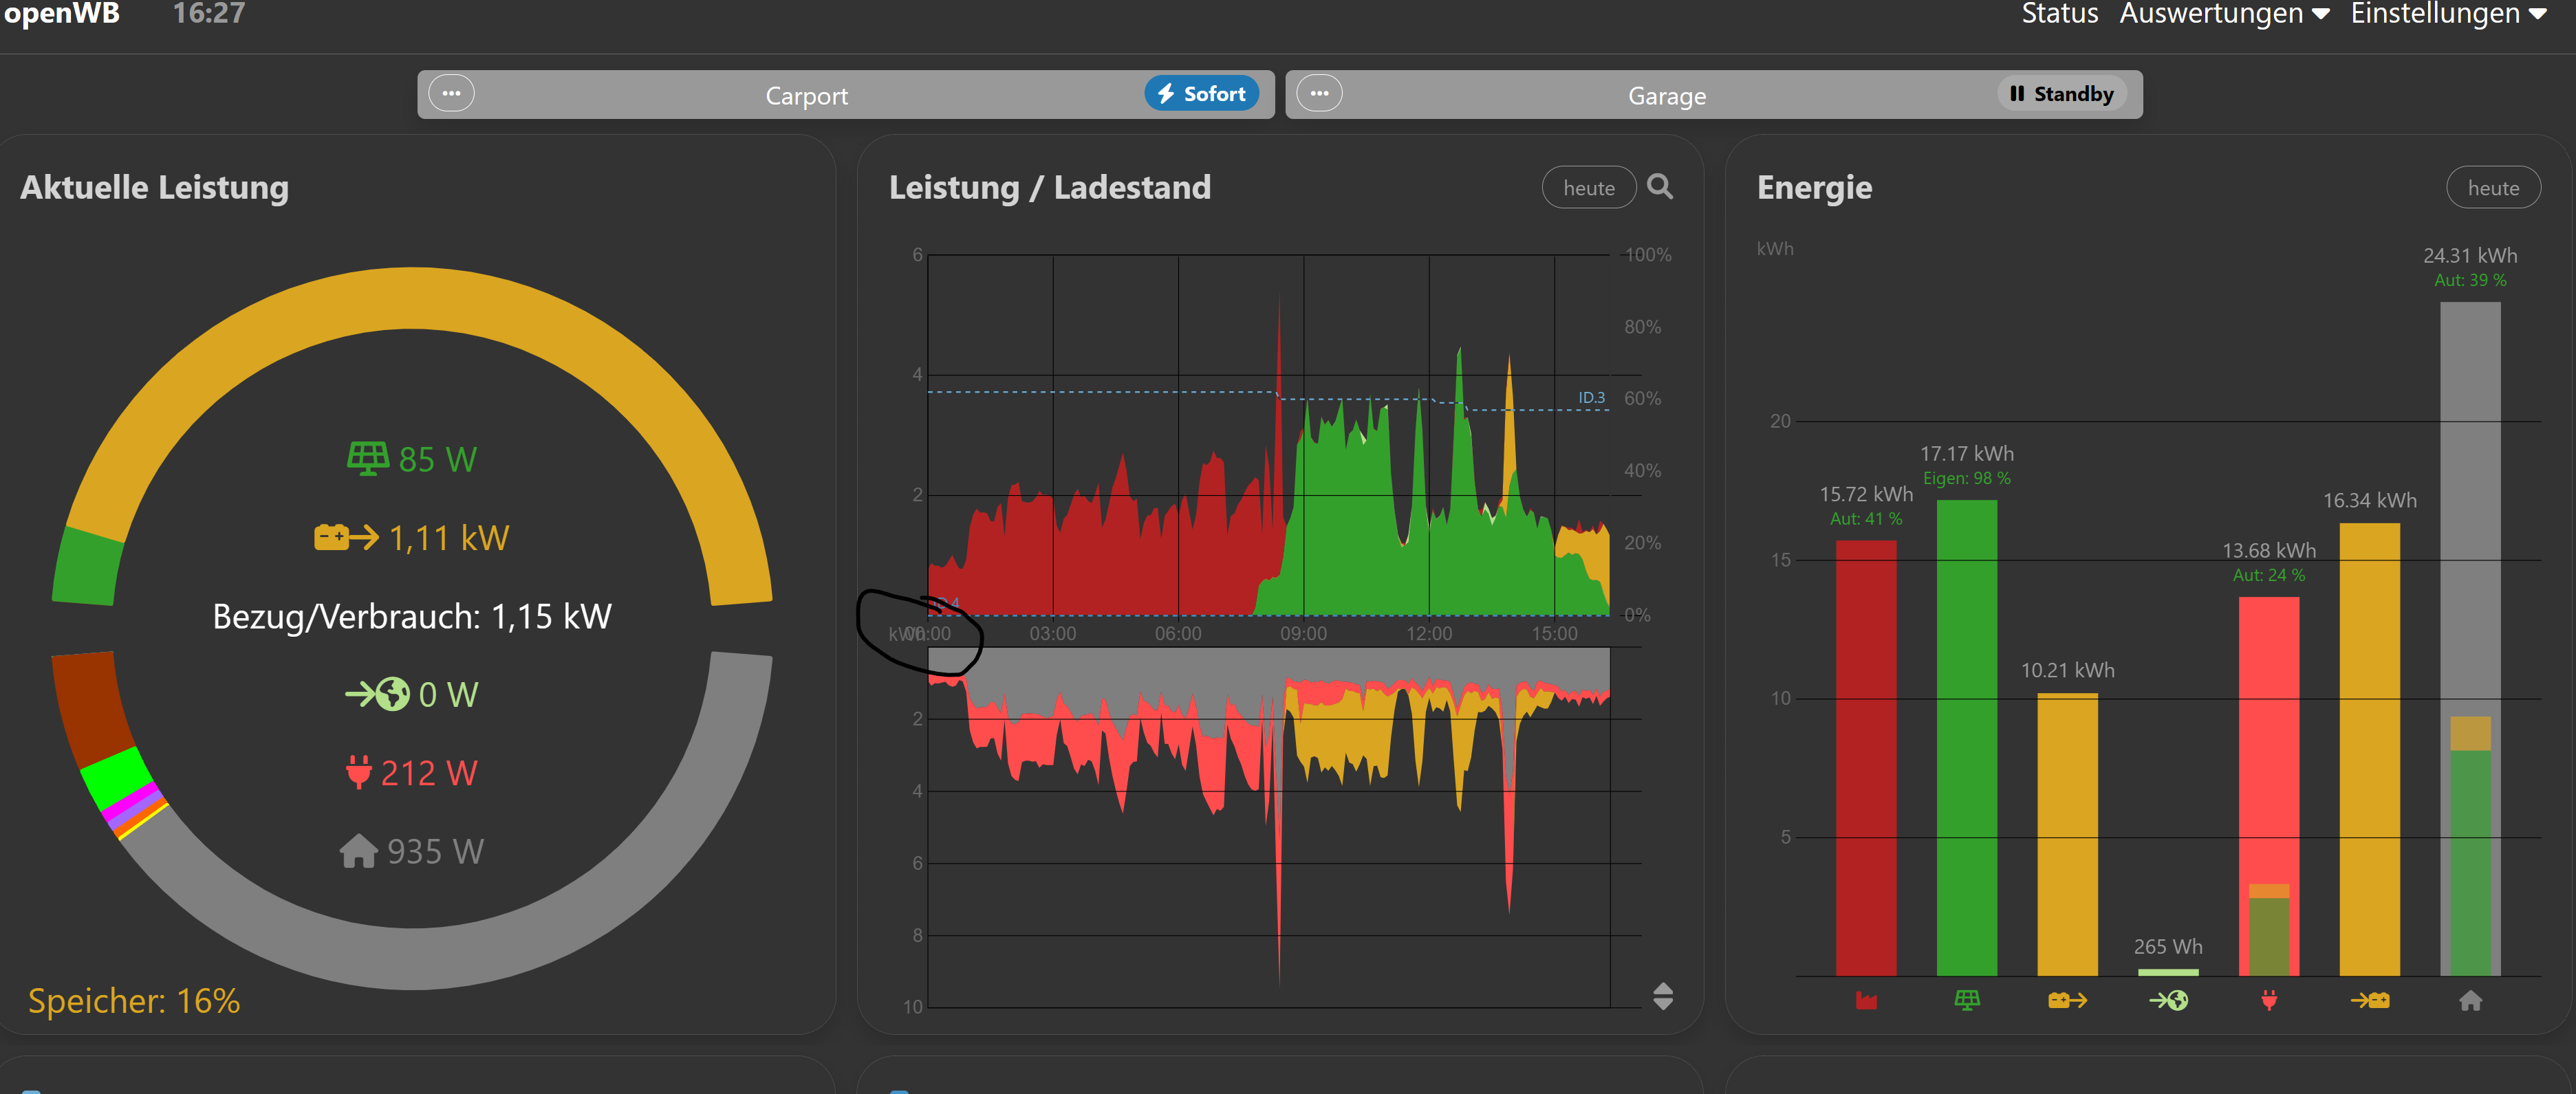
Task: Click the house consumption icon under Energie
Action: pos(2470,1000)
